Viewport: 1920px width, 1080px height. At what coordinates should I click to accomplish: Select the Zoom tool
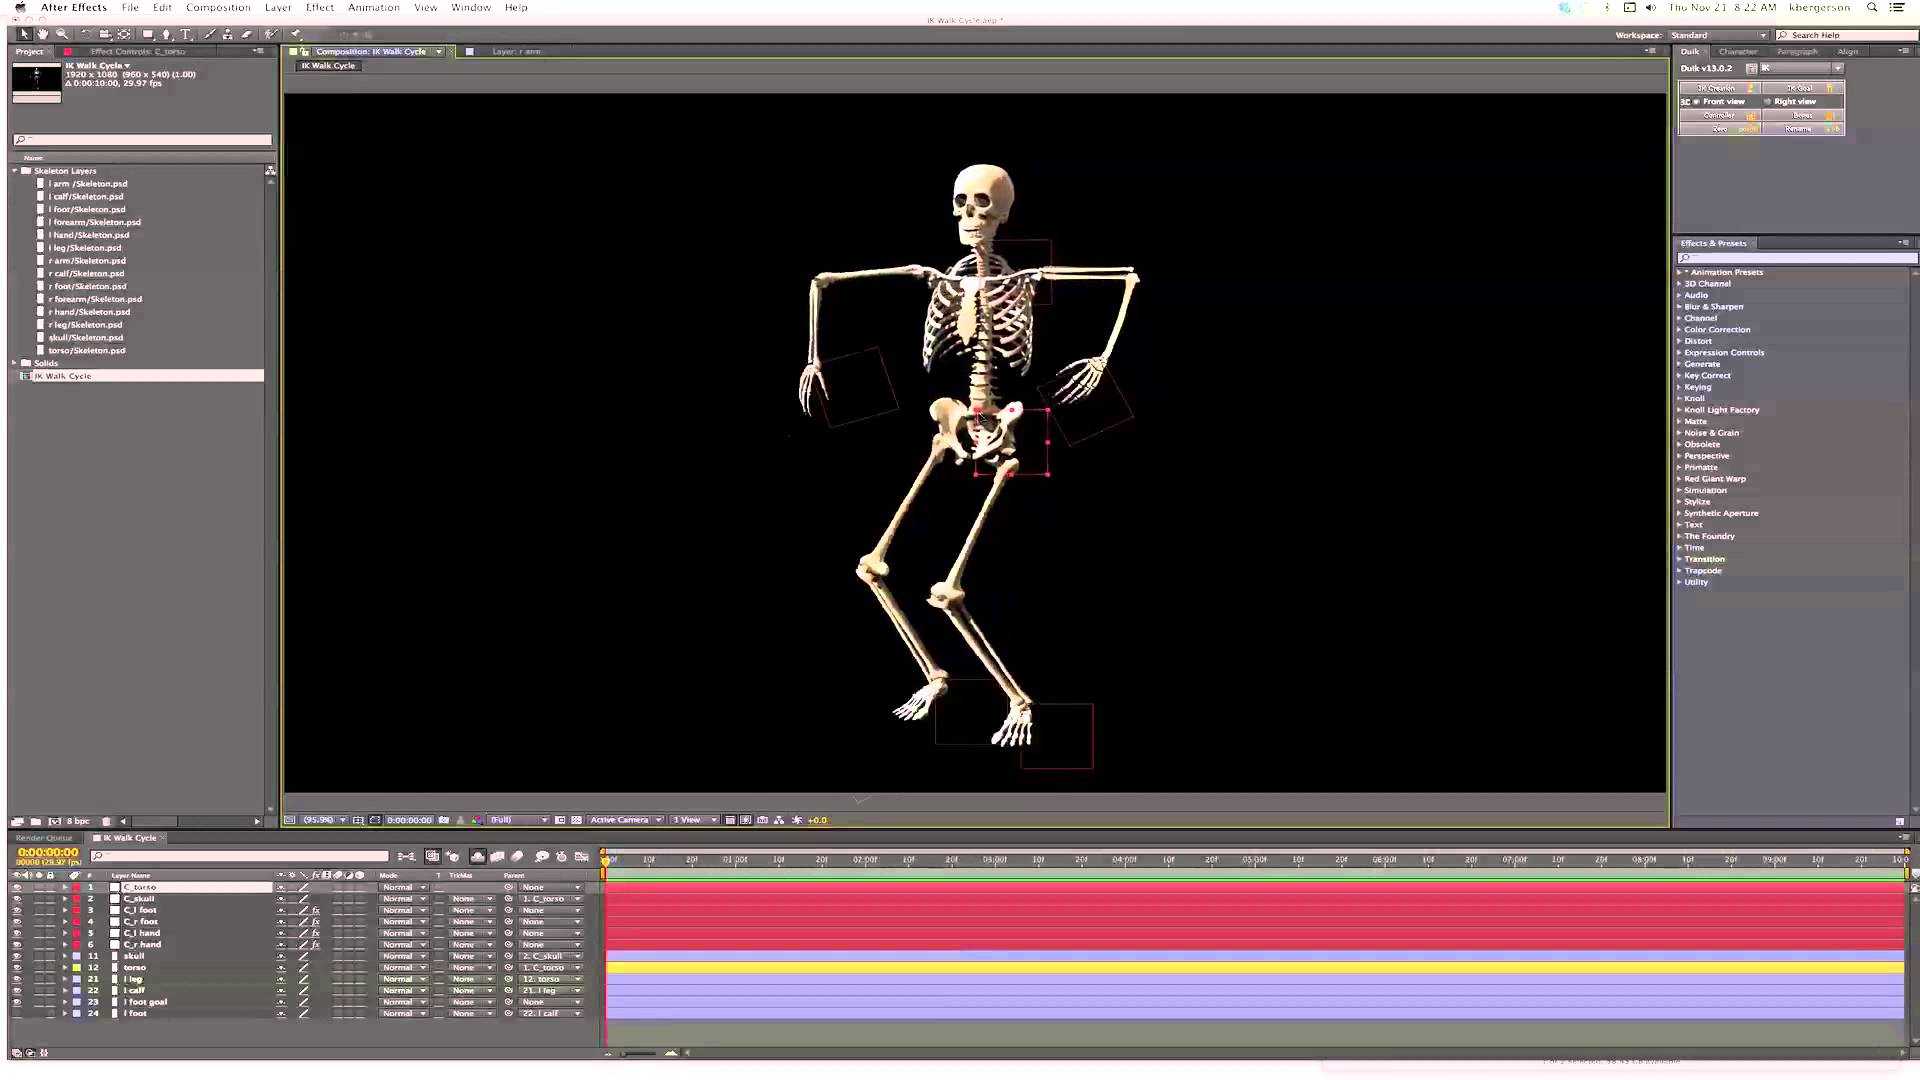pos(62,34)
